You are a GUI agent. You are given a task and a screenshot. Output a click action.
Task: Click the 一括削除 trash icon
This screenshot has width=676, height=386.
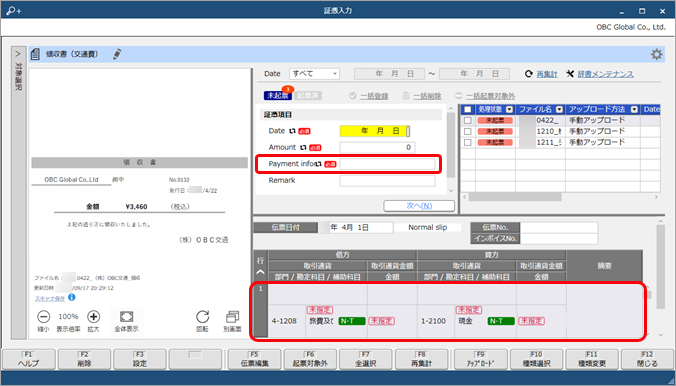(x=406, y=96)
